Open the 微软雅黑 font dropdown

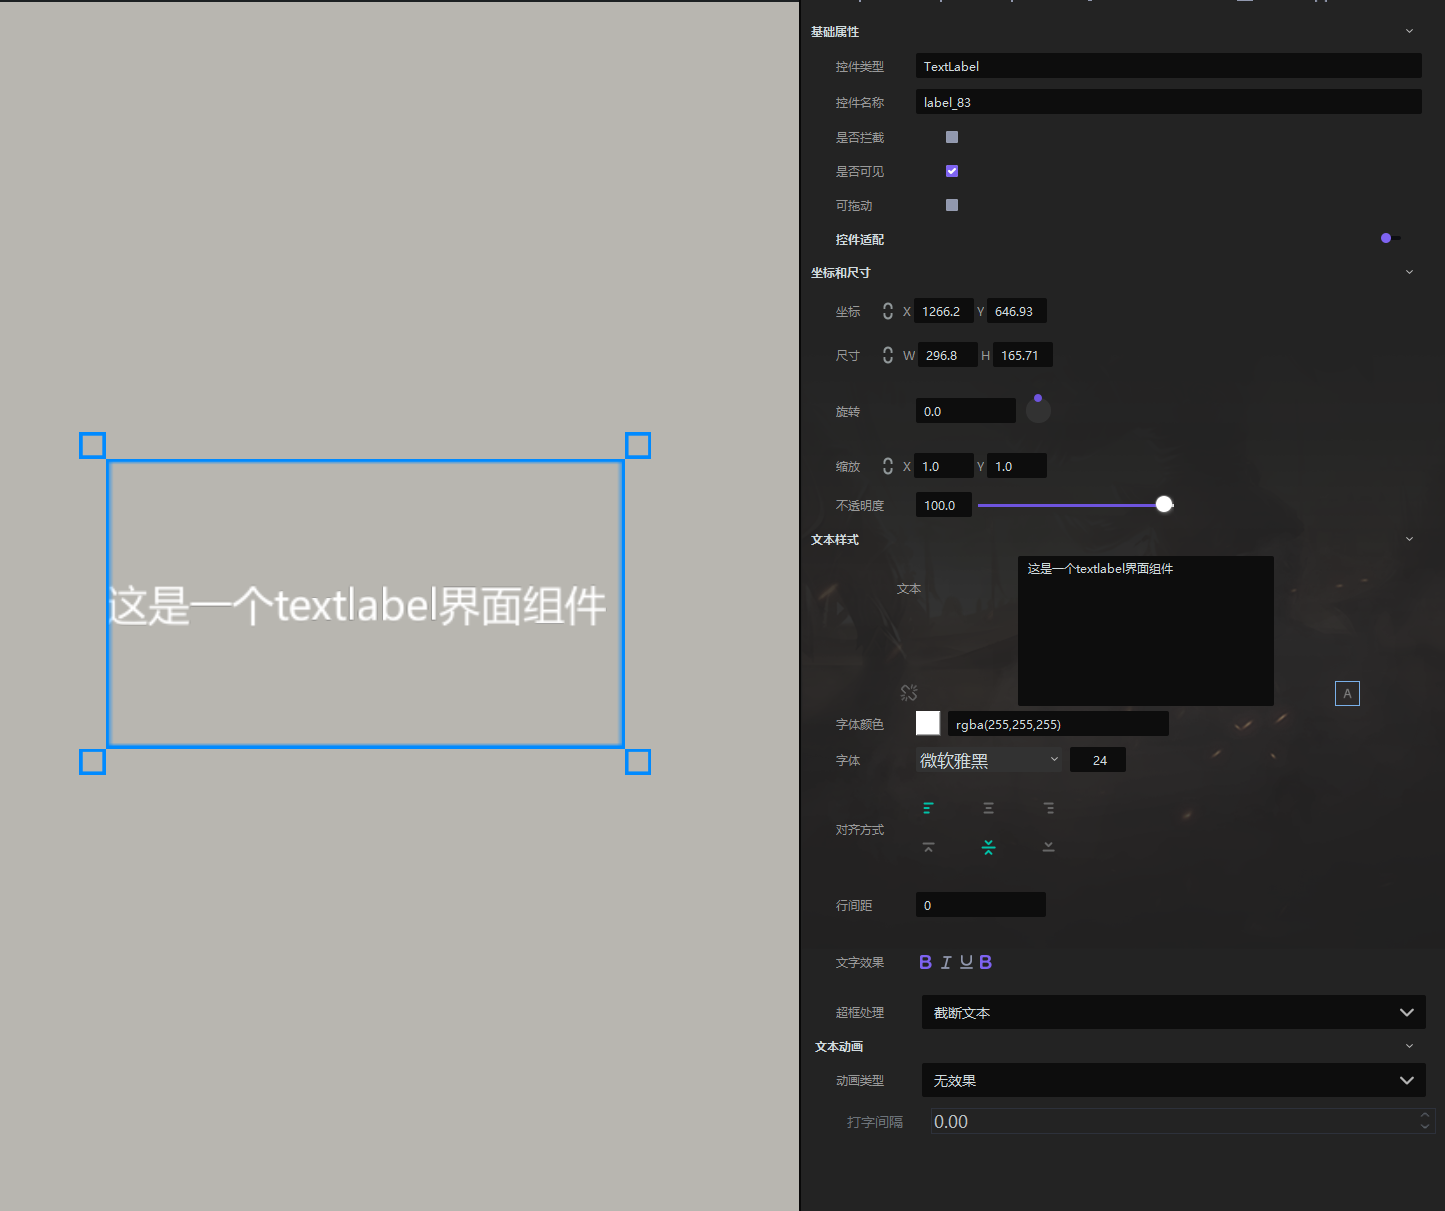989,760
